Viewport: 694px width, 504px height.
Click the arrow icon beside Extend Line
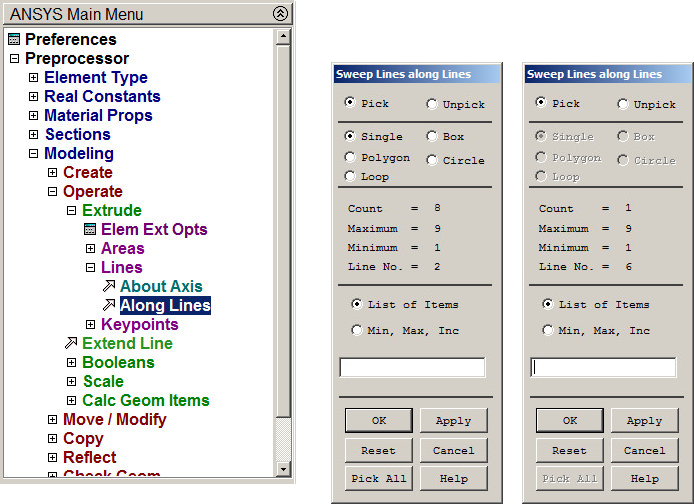(x=71, y=344)
